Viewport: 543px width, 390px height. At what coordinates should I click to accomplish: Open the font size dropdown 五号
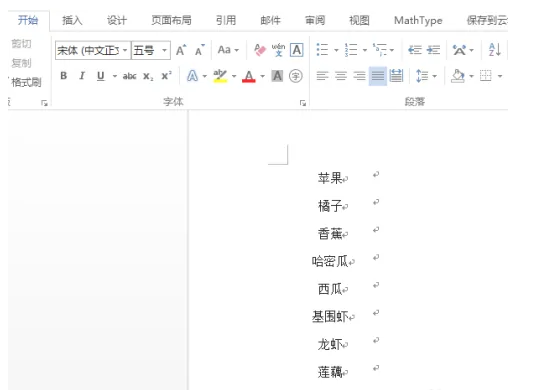[x=151, y=51]
